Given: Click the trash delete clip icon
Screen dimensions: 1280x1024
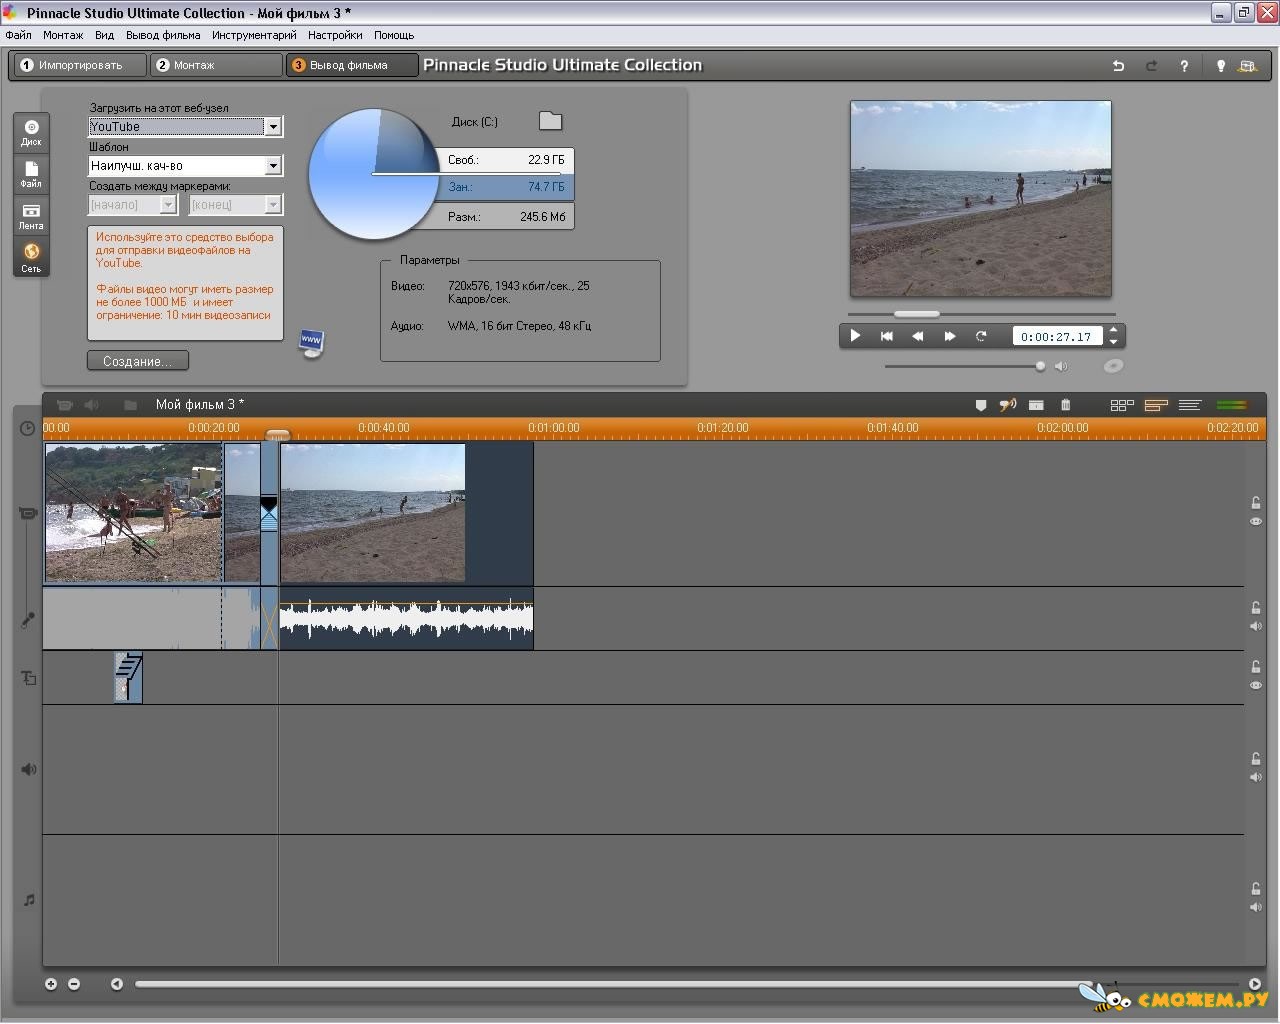Looking at the screenshot, I should coord(1065,405).
